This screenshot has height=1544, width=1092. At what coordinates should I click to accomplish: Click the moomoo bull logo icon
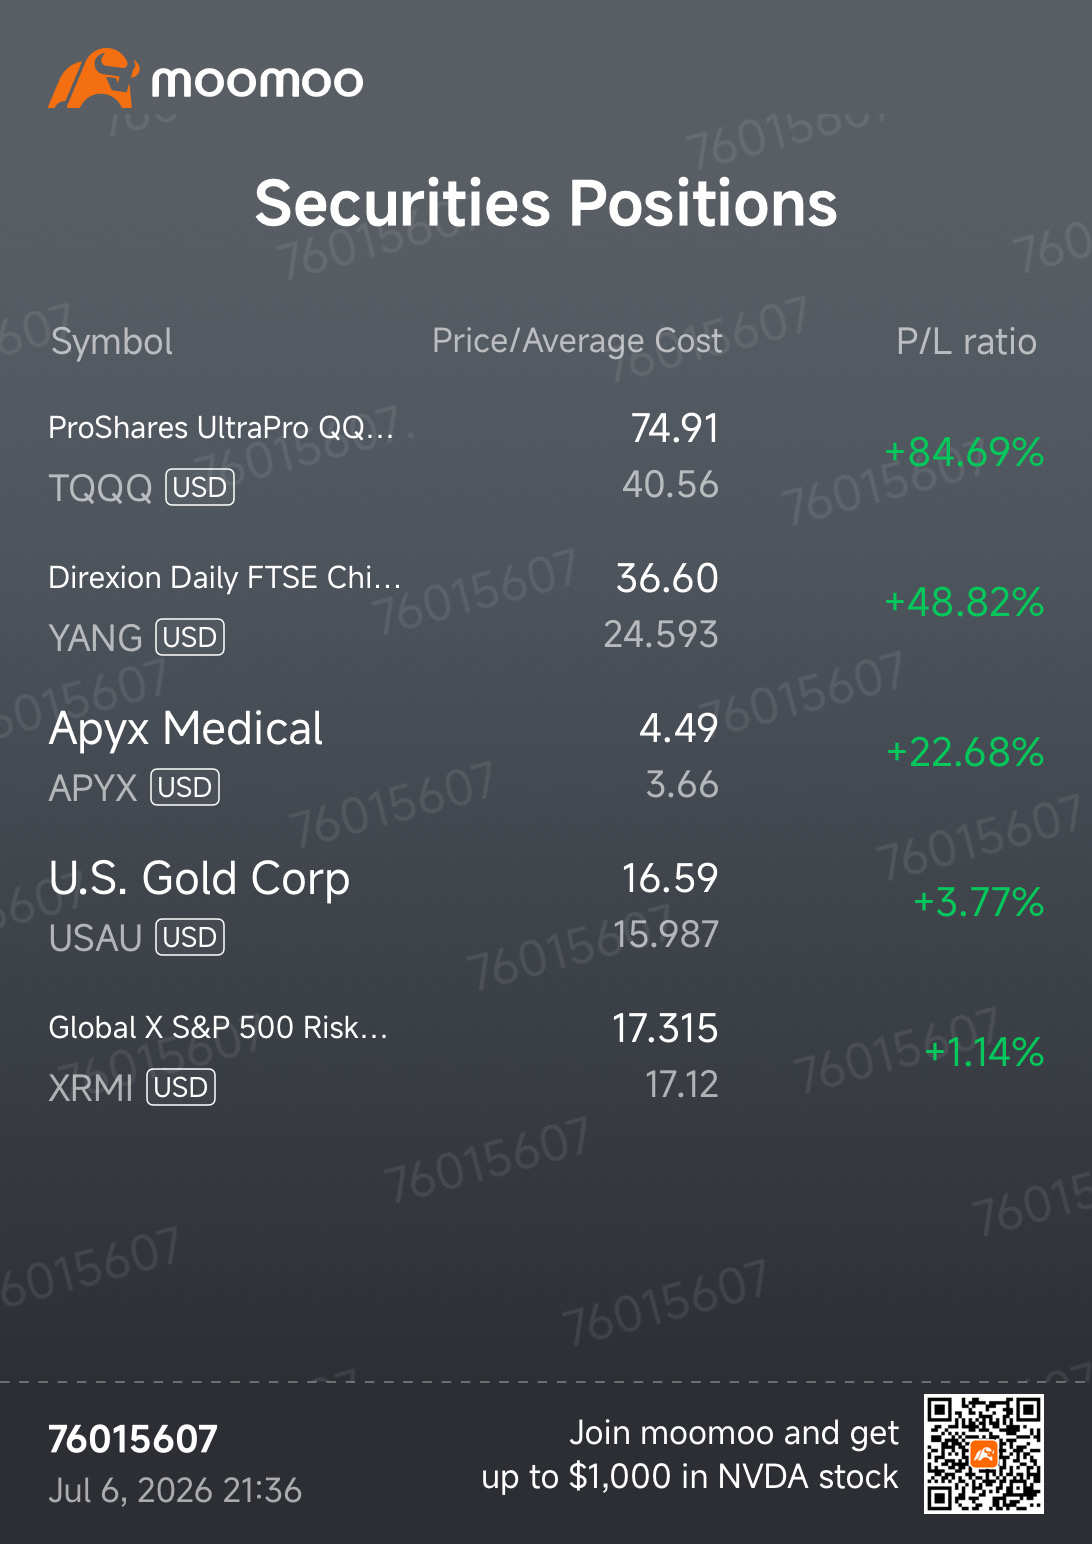pos(94,78)
